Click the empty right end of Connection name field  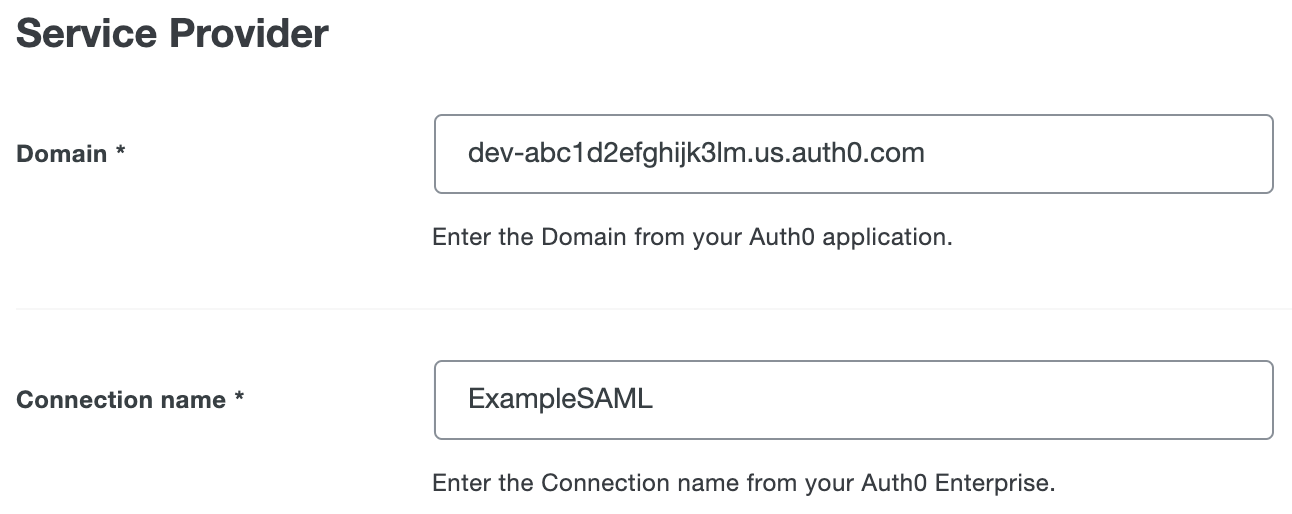pos(1100,400)
